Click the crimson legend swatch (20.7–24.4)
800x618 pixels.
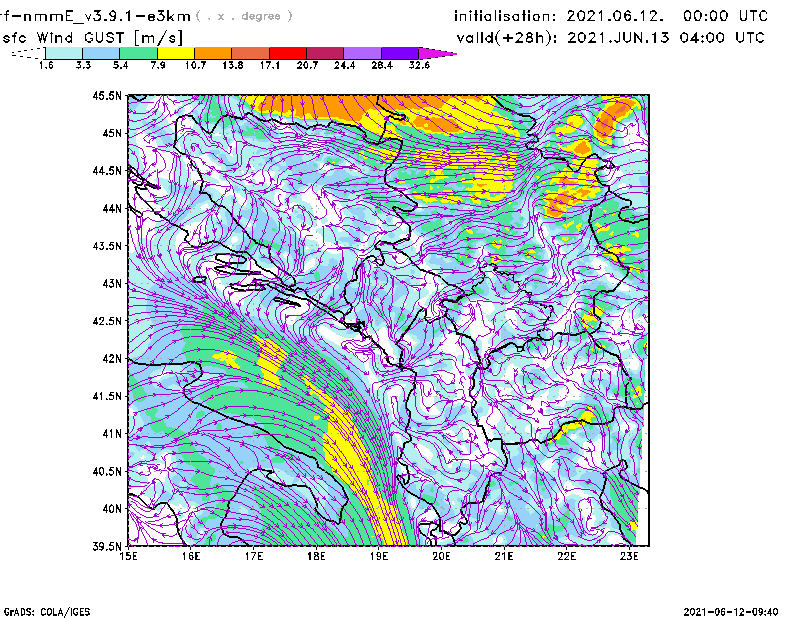pyautogui.click(x=326, y=53)
